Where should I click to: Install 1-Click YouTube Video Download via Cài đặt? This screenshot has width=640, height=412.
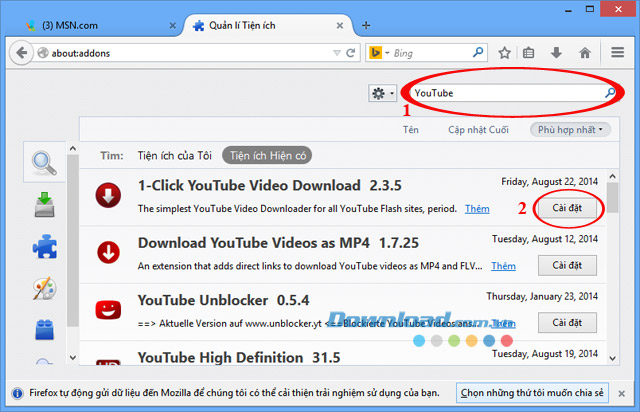pos(567,208)
